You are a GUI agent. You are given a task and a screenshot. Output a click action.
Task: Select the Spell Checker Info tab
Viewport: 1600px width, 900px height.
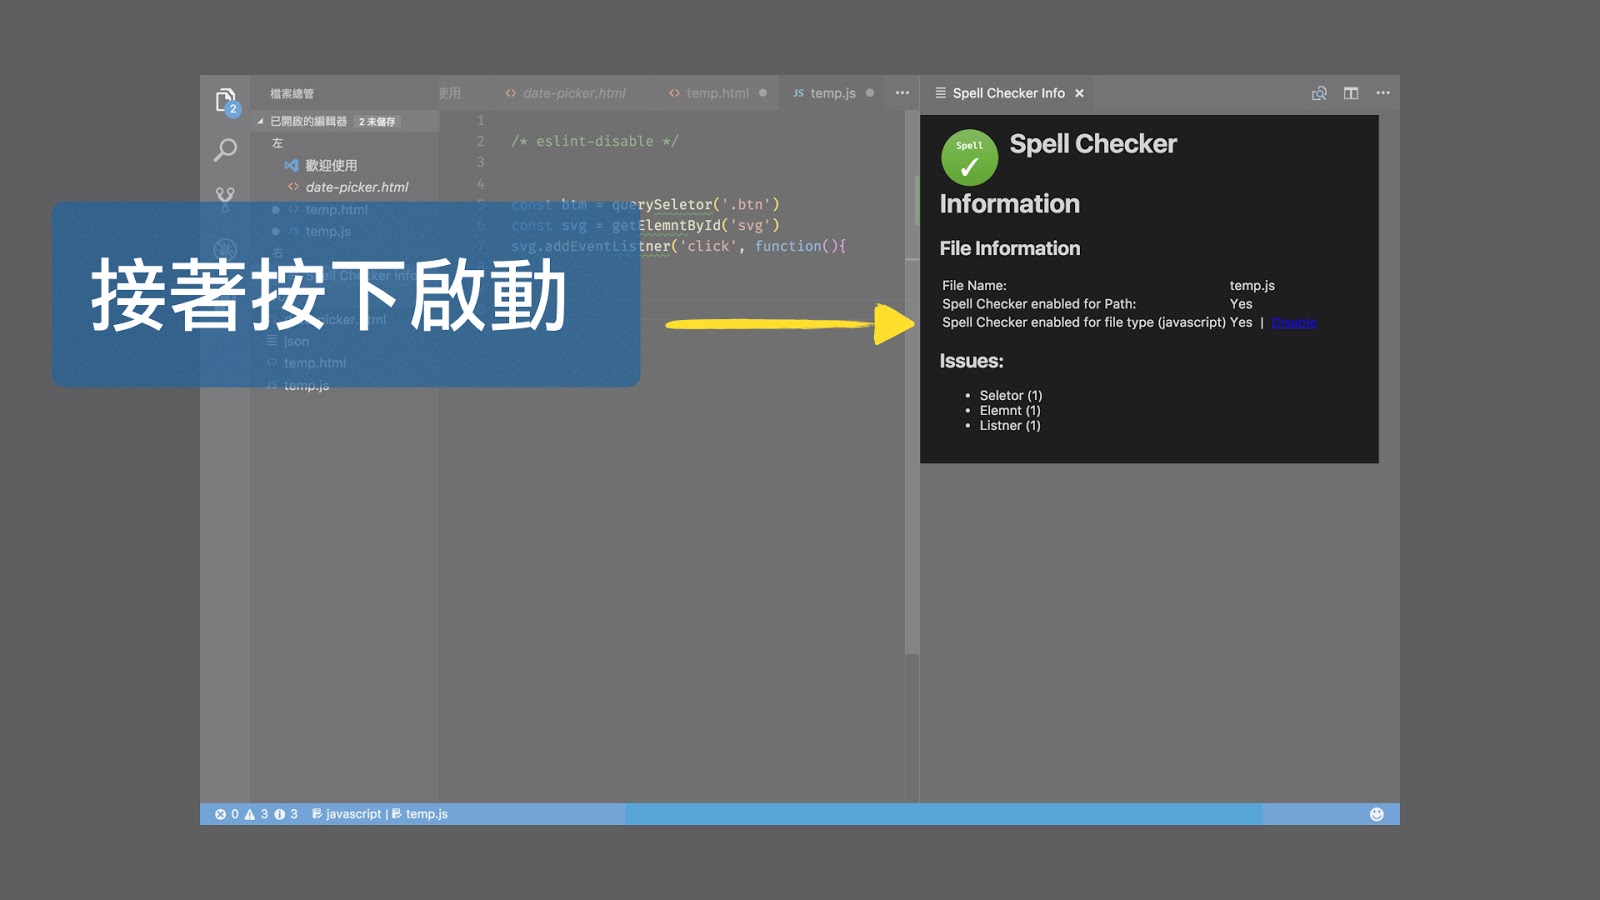coord(1008,93)
